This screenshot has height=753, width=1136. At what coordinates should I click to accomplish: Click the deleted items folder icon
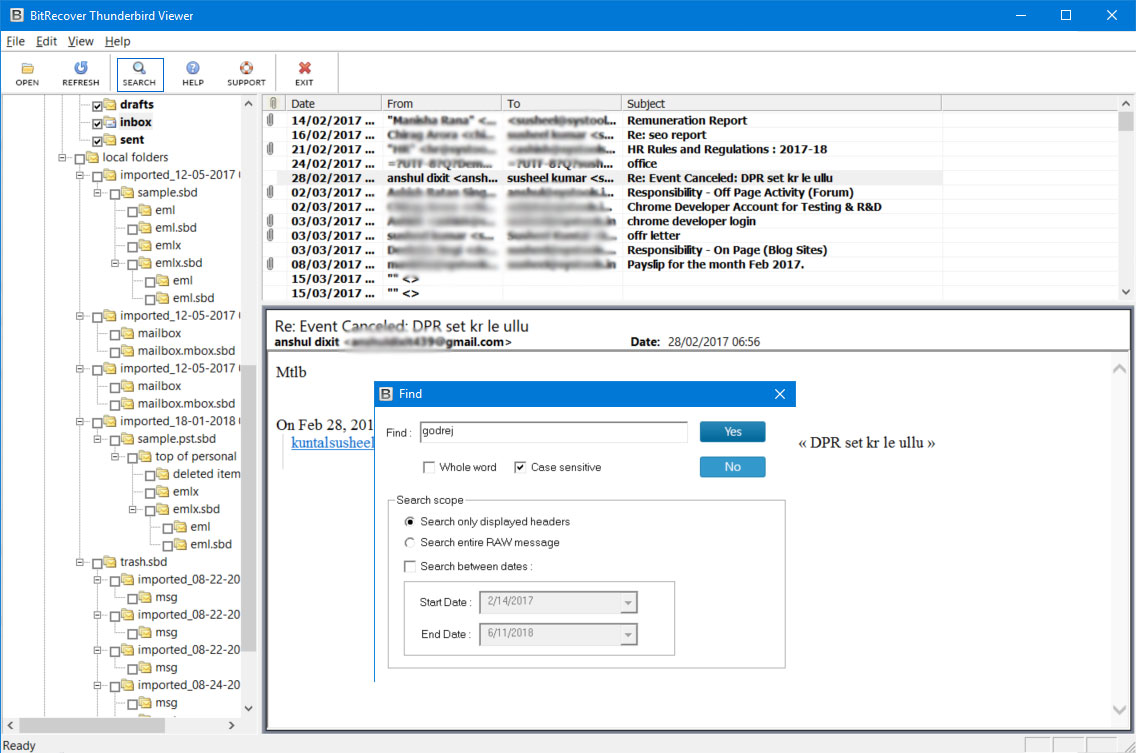[x=162, y=474]
